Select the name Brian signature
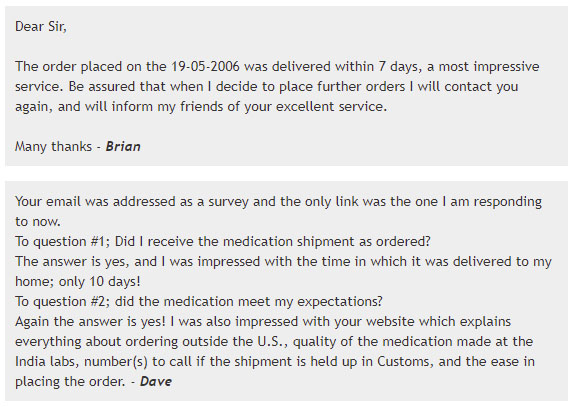The height and width of the screenshot is (407, 573). click(x=123, y=147)
